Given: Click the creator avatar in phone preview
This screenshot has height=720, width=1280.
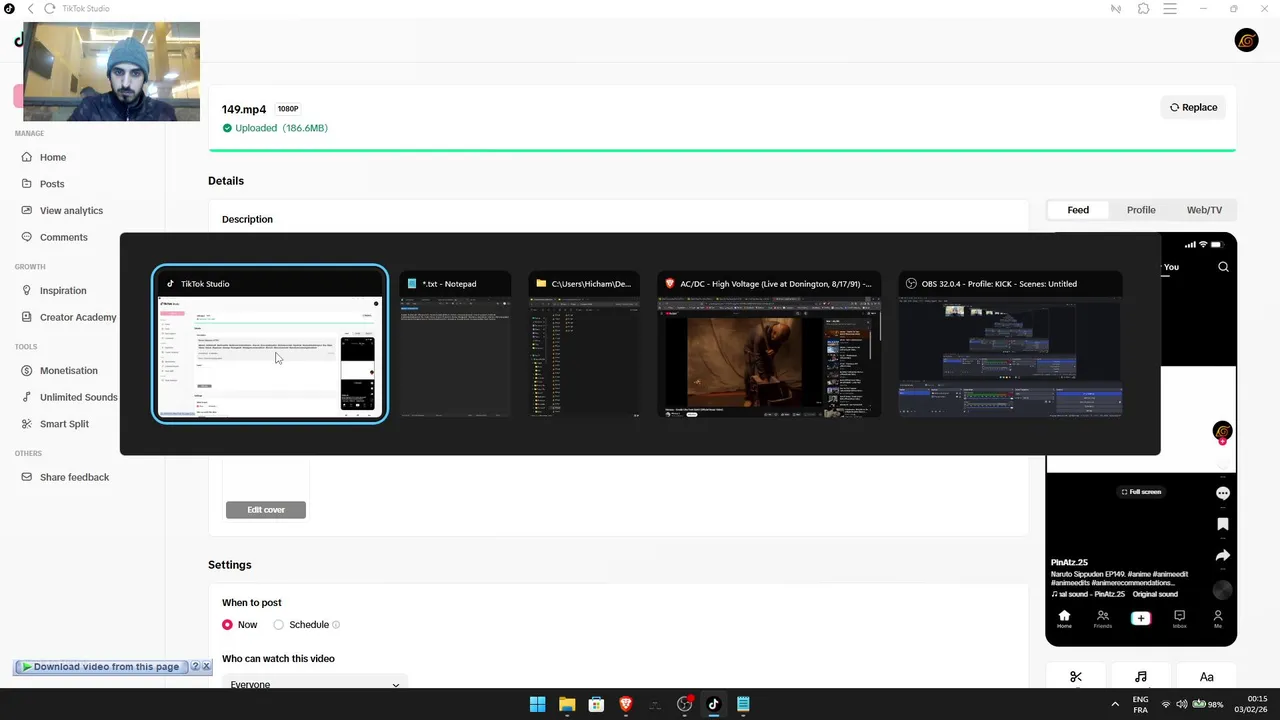Looking at the screenshot, I should (x=1222, y=431).
